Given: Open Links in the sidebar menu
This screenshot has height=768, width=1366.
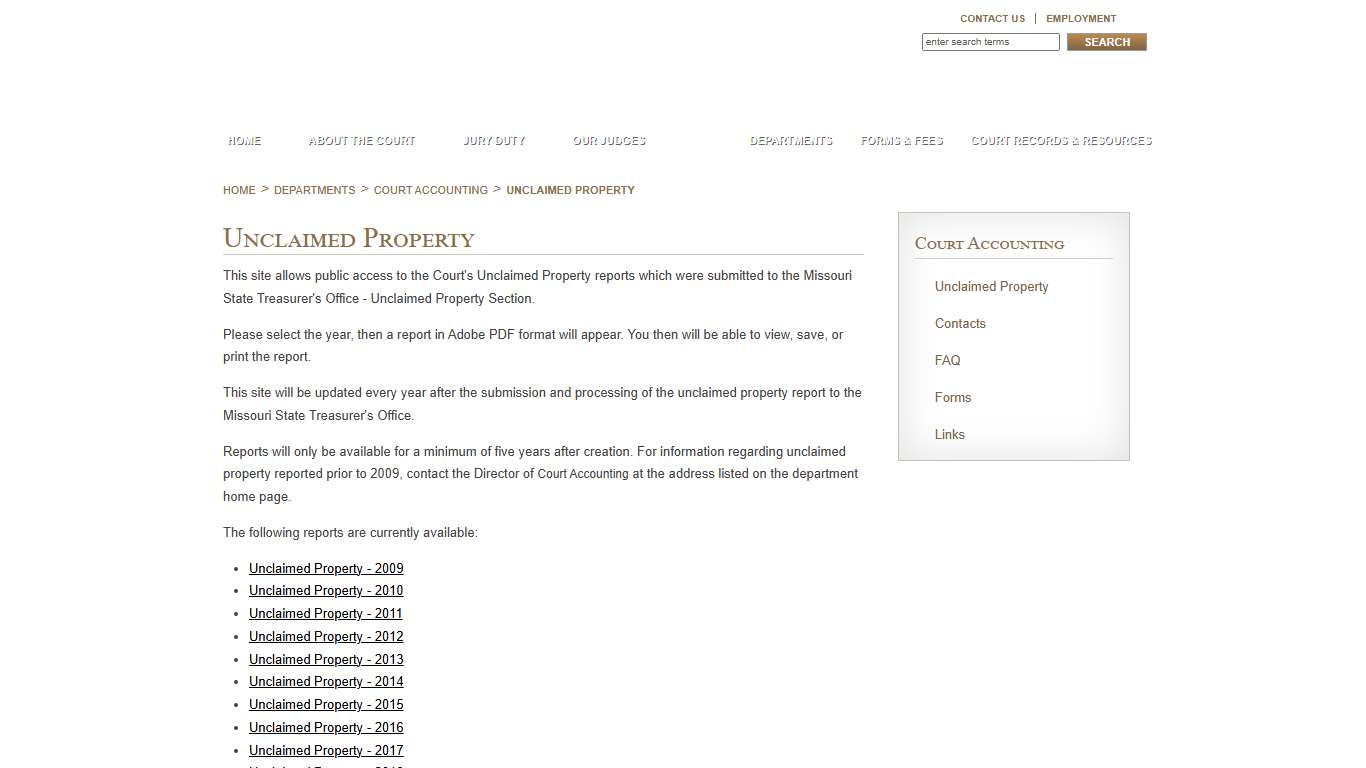Looking at the screenshot, I should coord(949,434).
